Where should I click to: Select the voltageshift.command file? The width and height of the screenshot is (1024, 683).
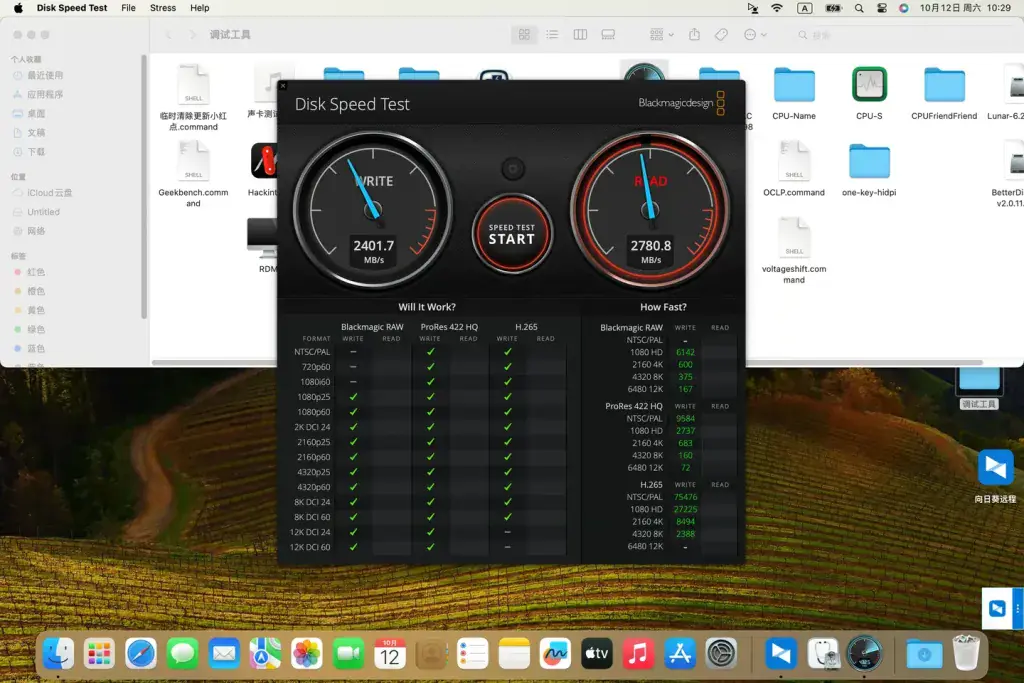click(794, 250)
